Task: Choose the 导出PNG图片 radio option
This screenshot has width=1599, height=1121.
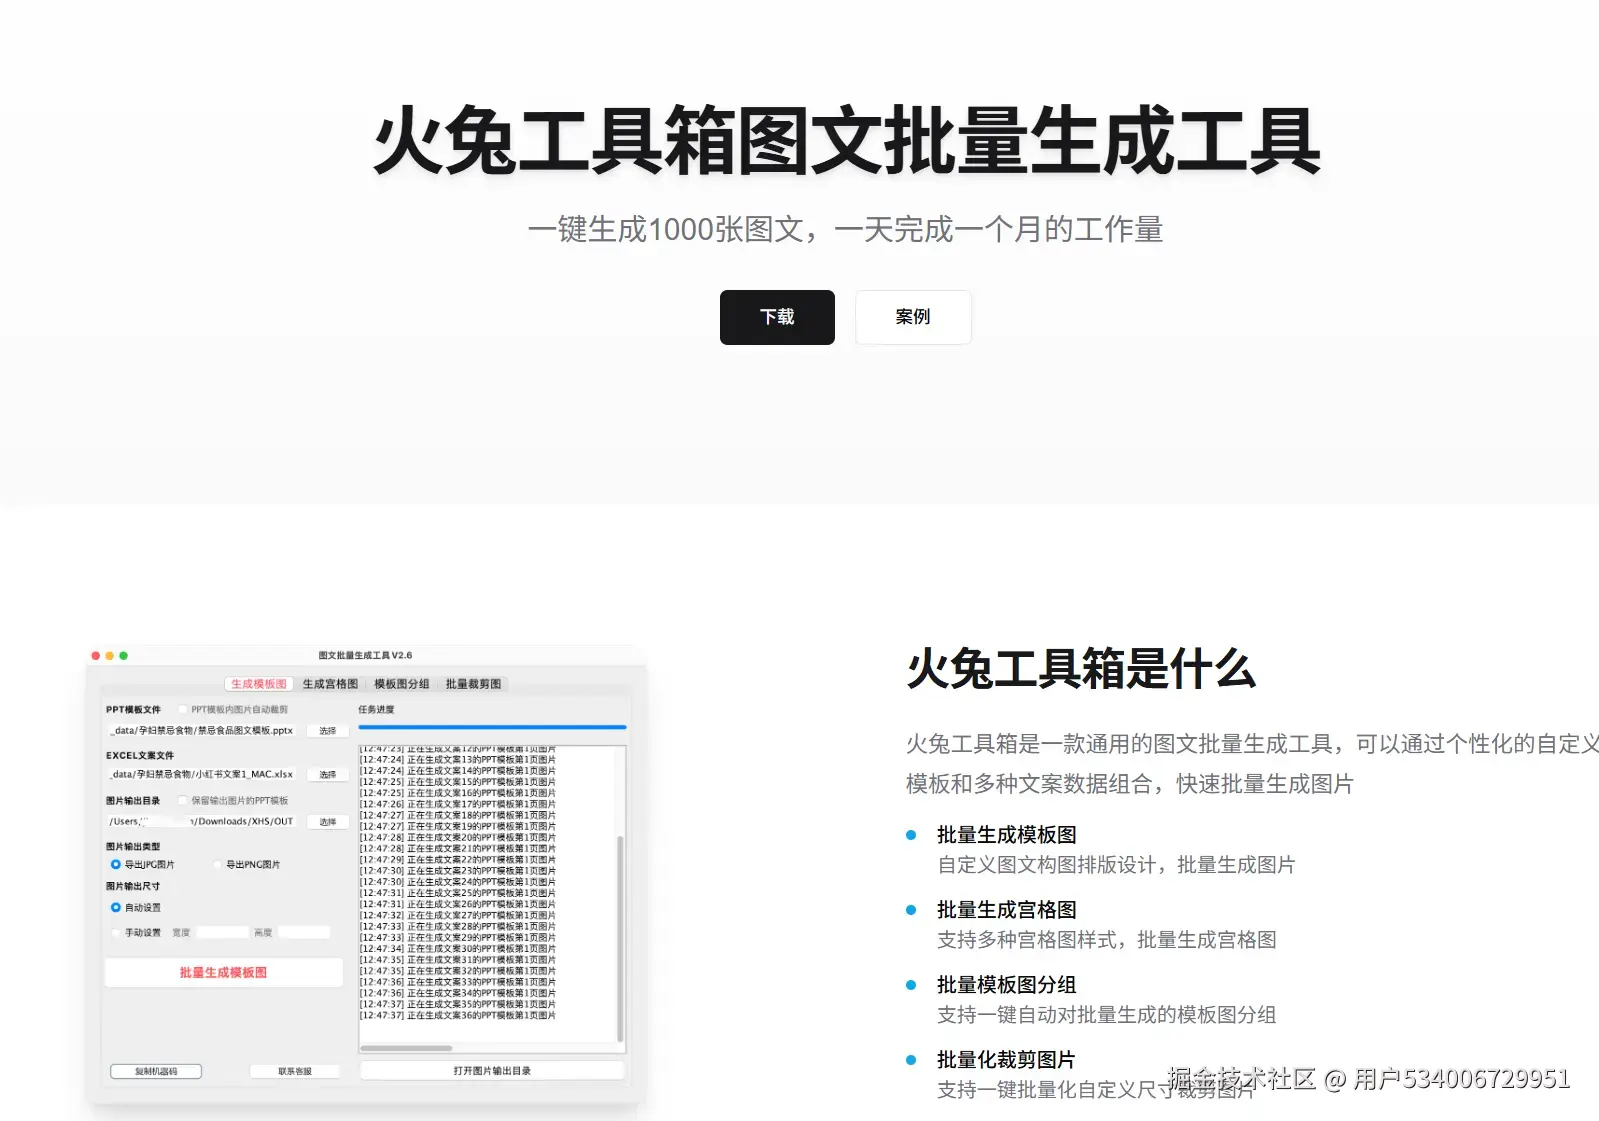Action: [217, 864]
